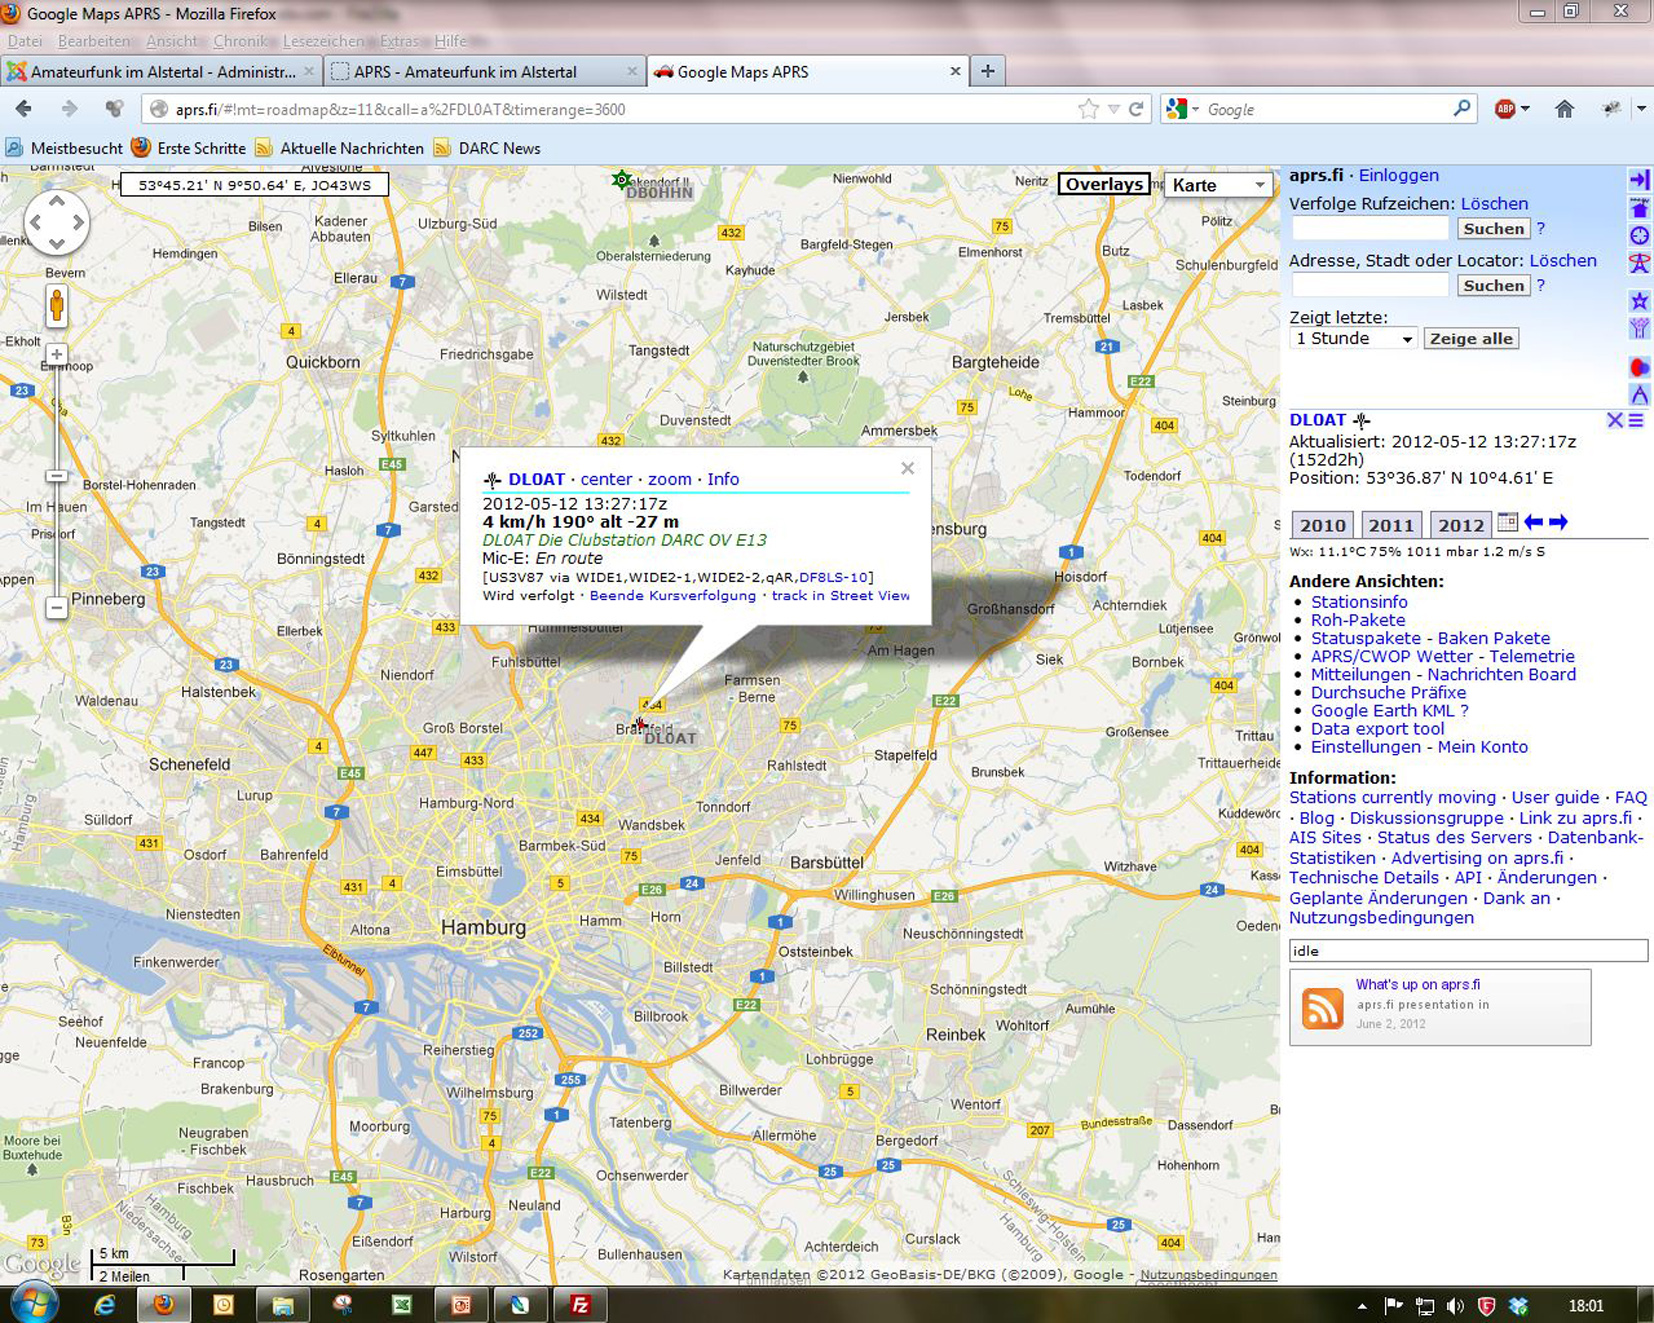The width and height of the screenshot is (1654, 1323).
Task: Open the 'track in Street View' link
Action: [840, 596]
